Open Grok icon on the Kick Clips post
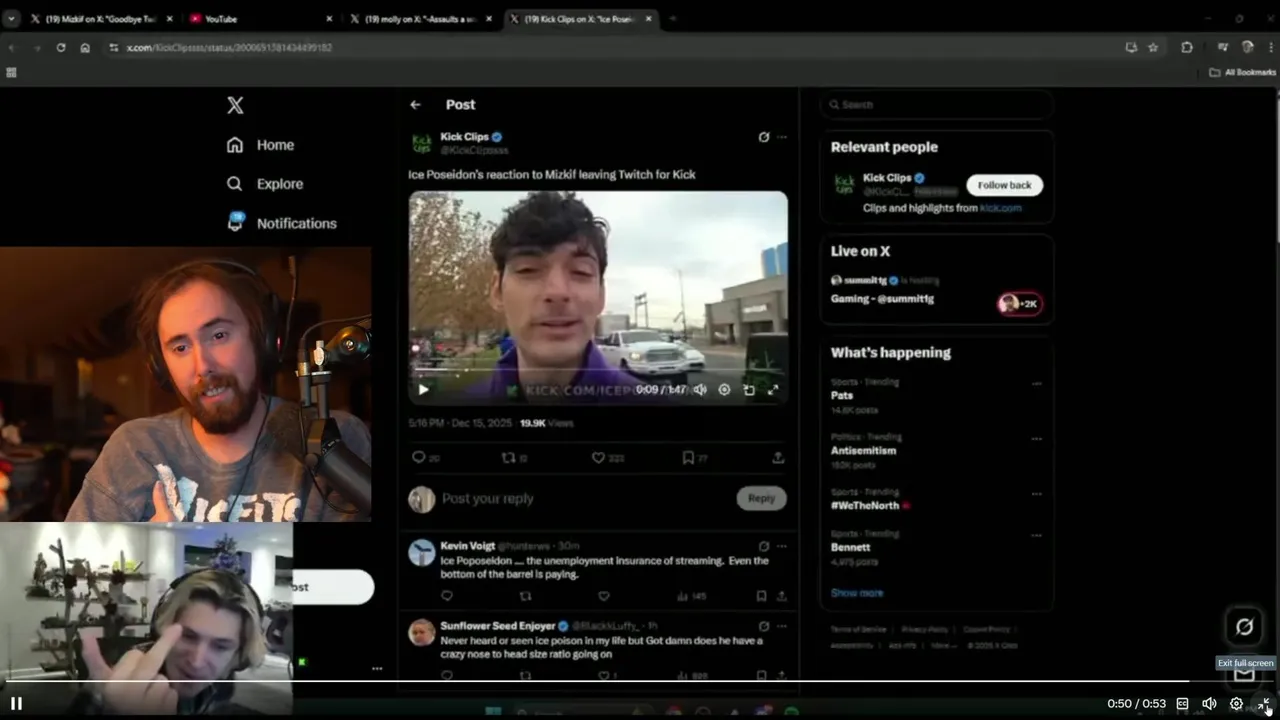This screenshot has height=720, width=1280. coord(764,137)
